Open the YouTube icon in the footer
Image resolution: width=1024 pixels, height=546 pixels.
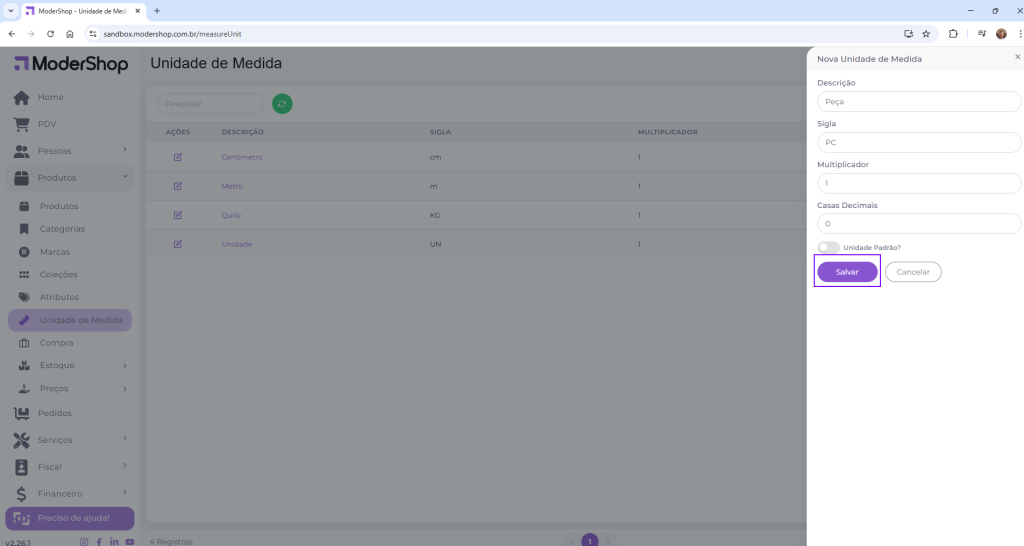point(130,541)
